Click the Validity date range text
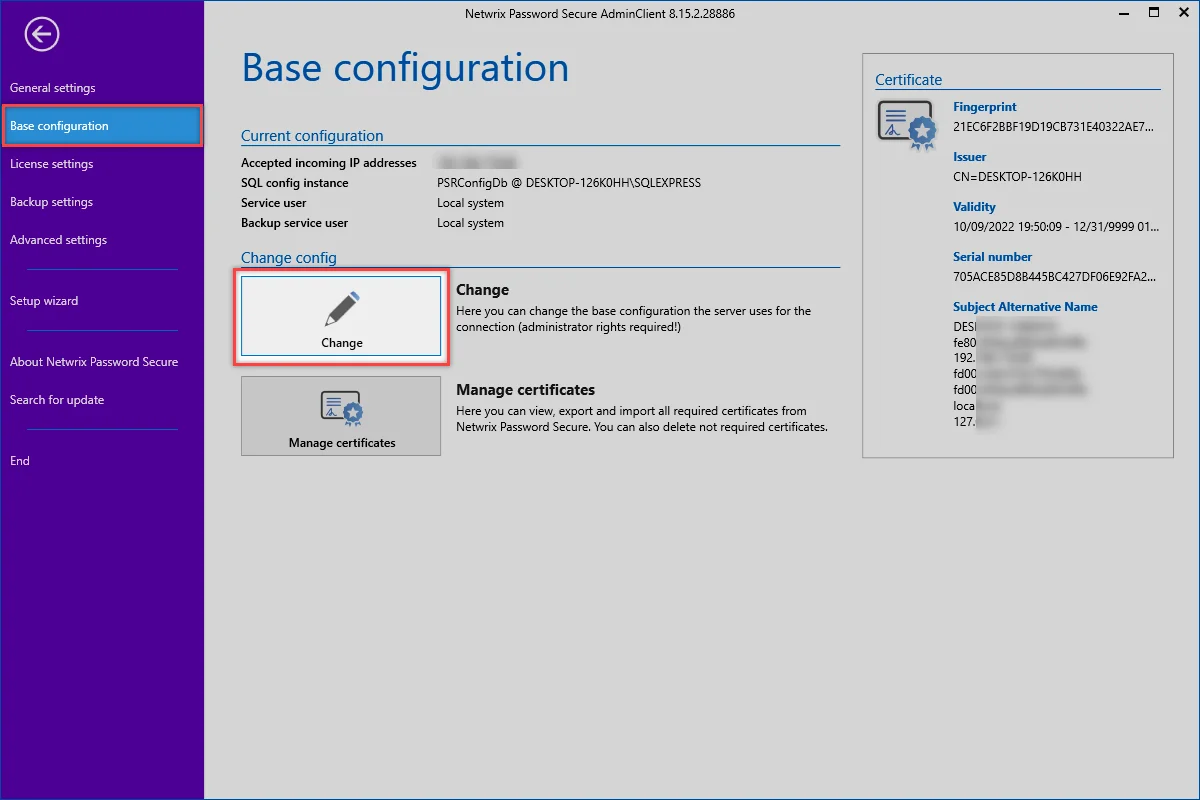This screenshot has width=1200, height=800. [1056, 227]
